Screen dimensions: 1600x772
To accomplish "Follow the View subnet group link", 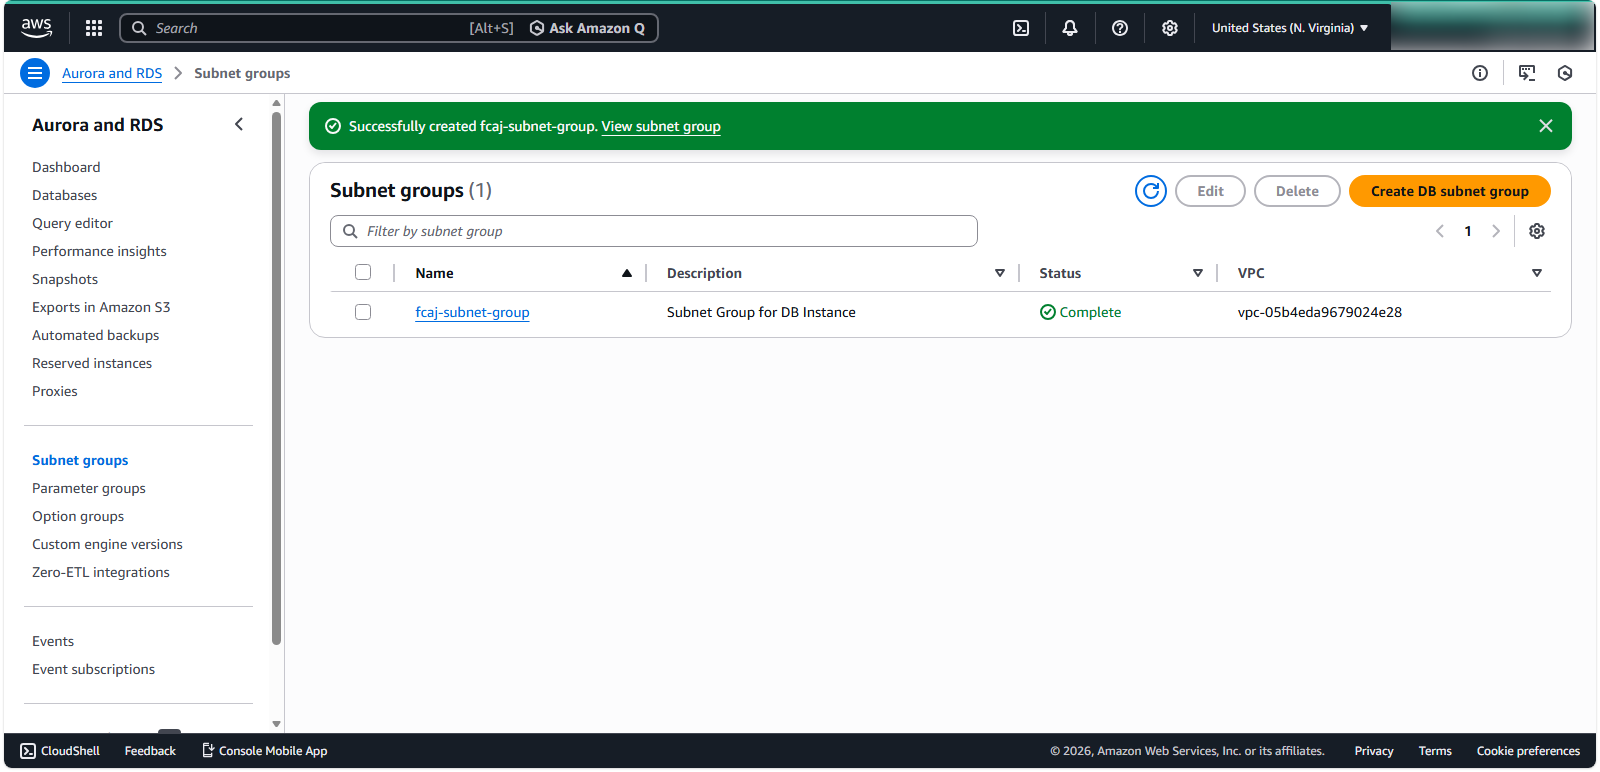I will tap(661, 126).
